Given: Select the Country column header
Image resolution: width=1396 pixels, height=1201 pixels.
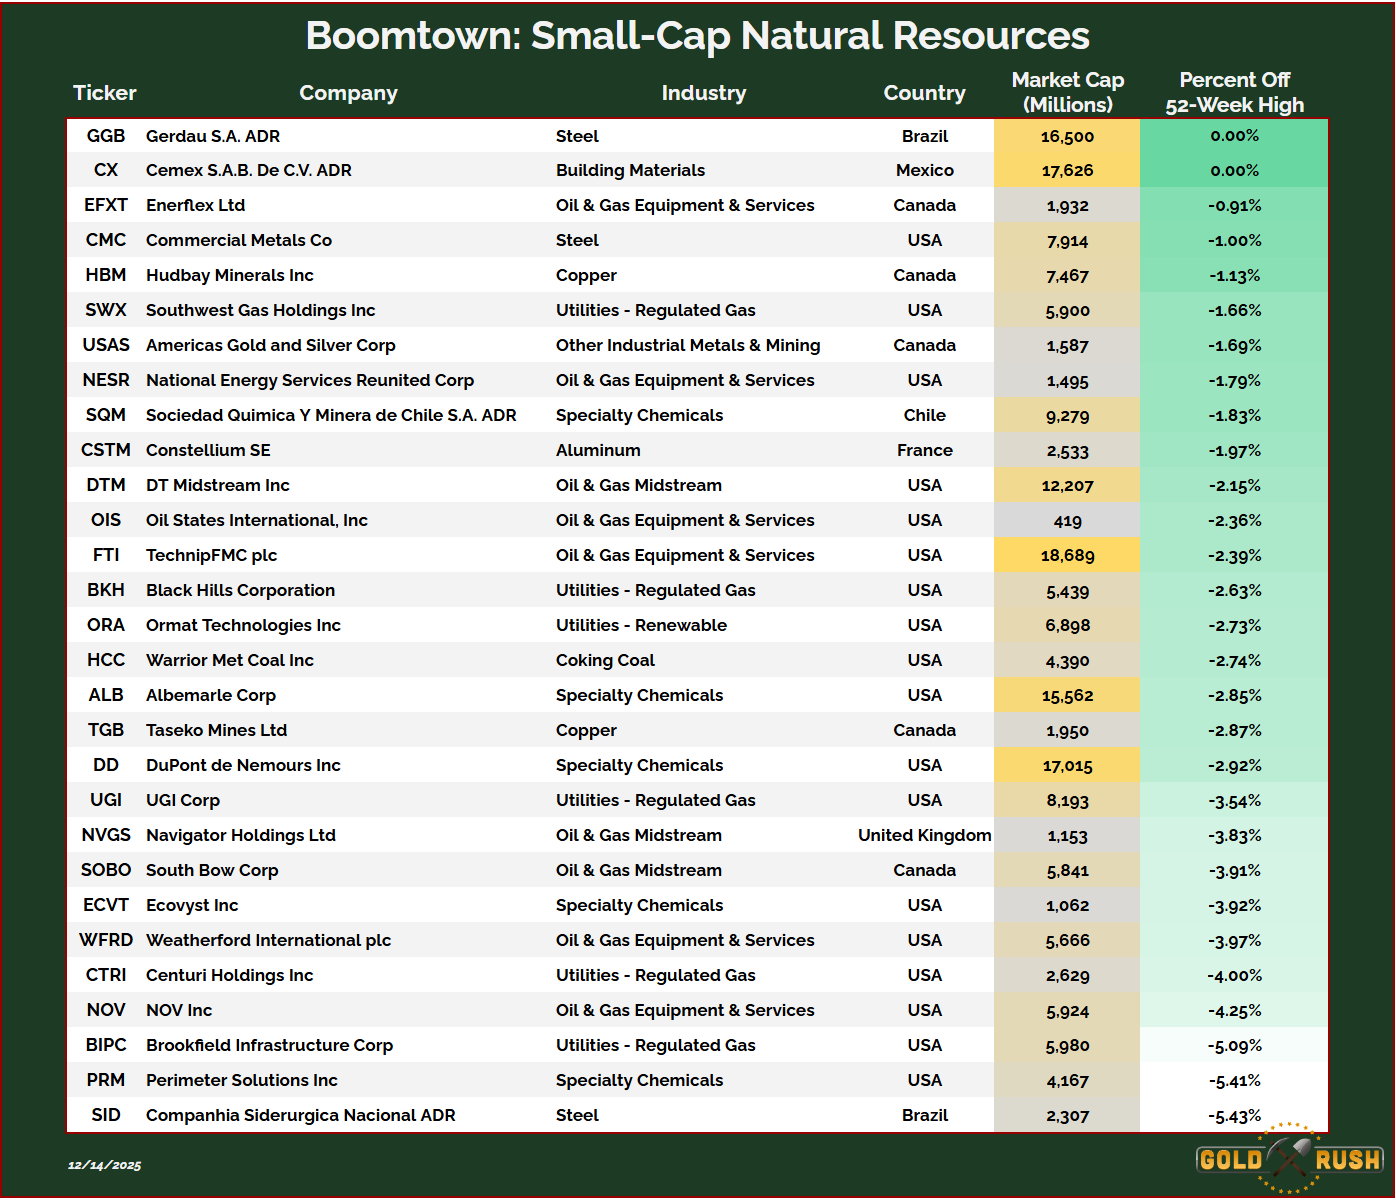Looking at the screenshot, I should [924, 93].
